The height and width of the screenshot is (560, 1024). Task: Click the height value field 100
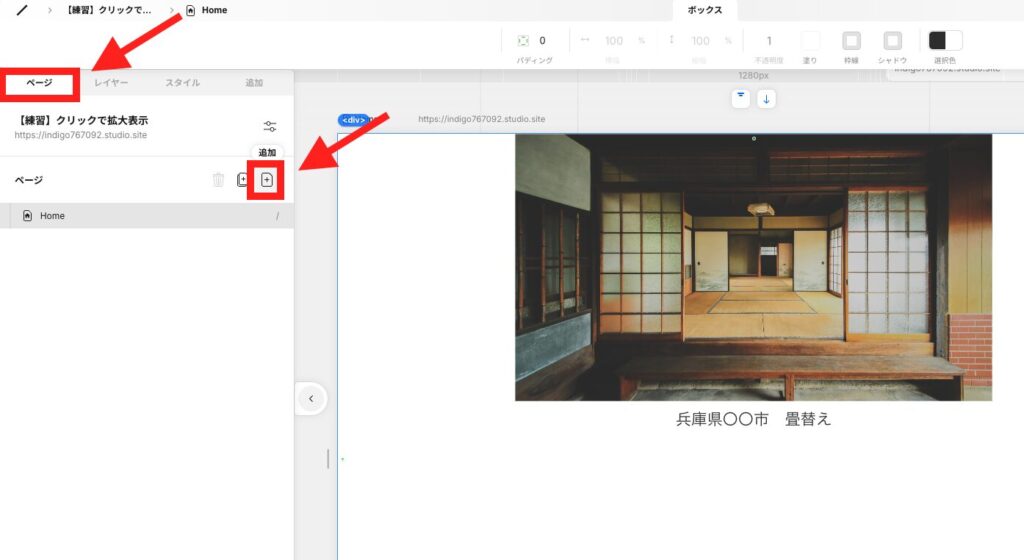(701, 40)
